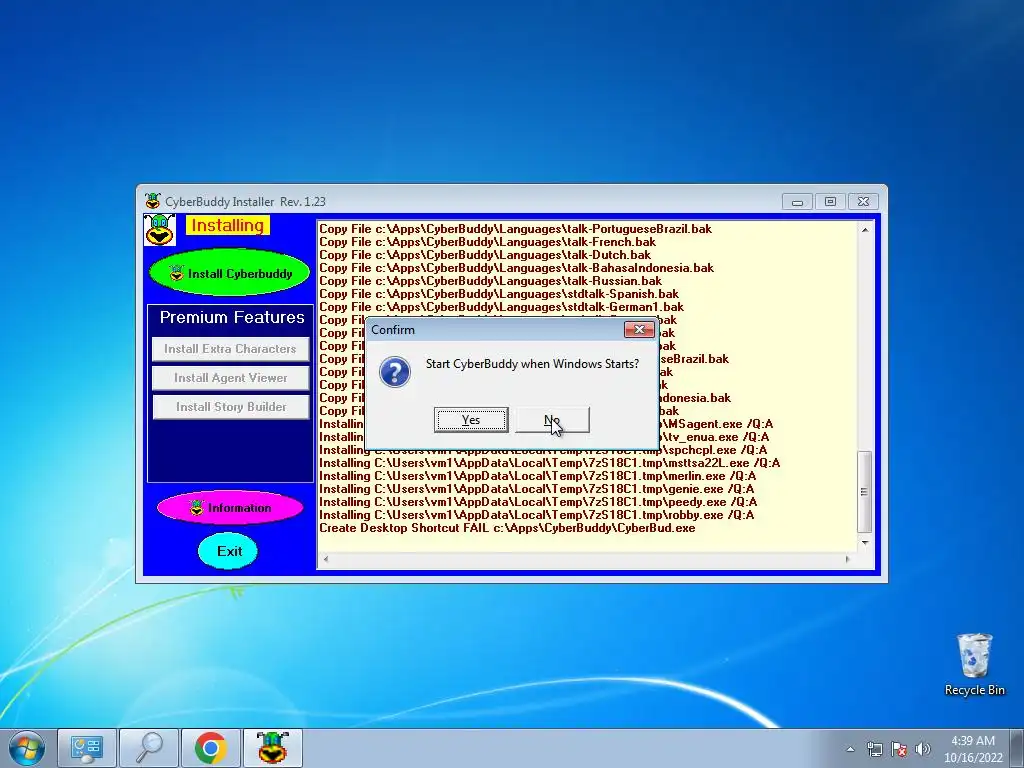
Task: Click the log line installing peedy.exe
Action: 538,502
